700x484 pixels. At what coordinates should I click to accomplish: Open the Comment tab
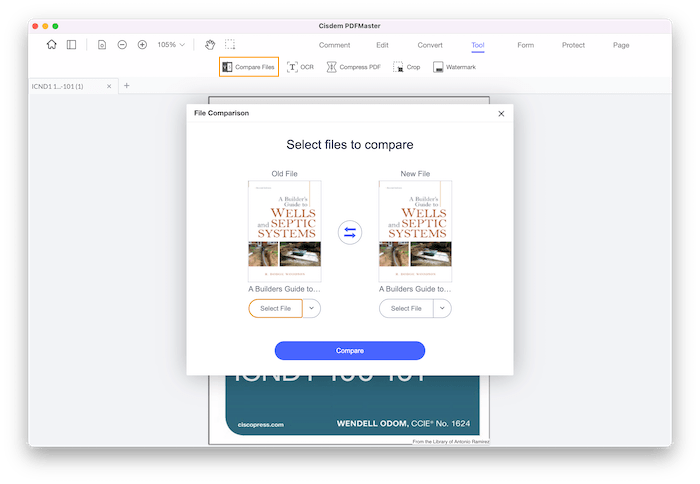click(x=334, y=45)
